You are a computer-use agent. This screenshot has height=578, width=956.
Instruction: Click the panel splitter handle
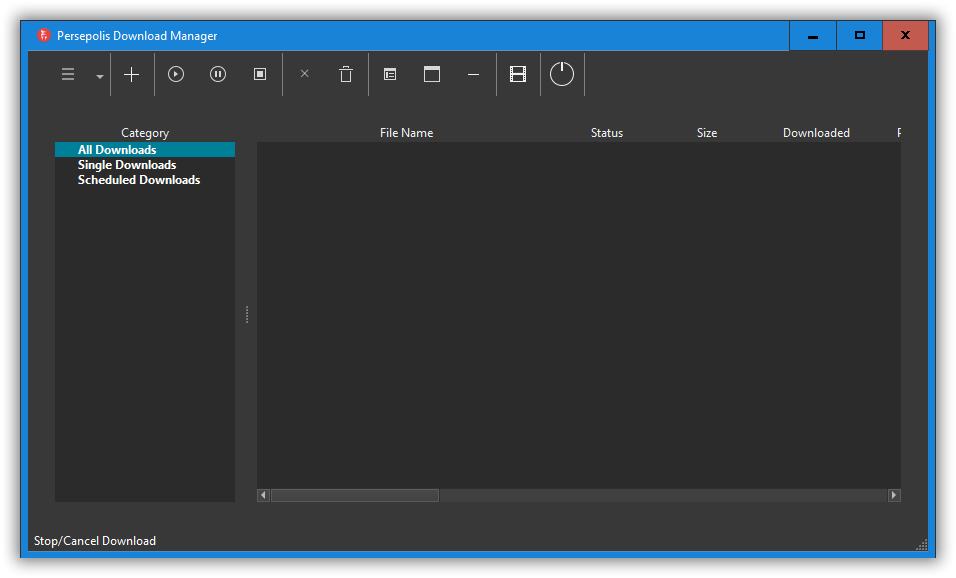pyautogui.click(x=246, y=315)
